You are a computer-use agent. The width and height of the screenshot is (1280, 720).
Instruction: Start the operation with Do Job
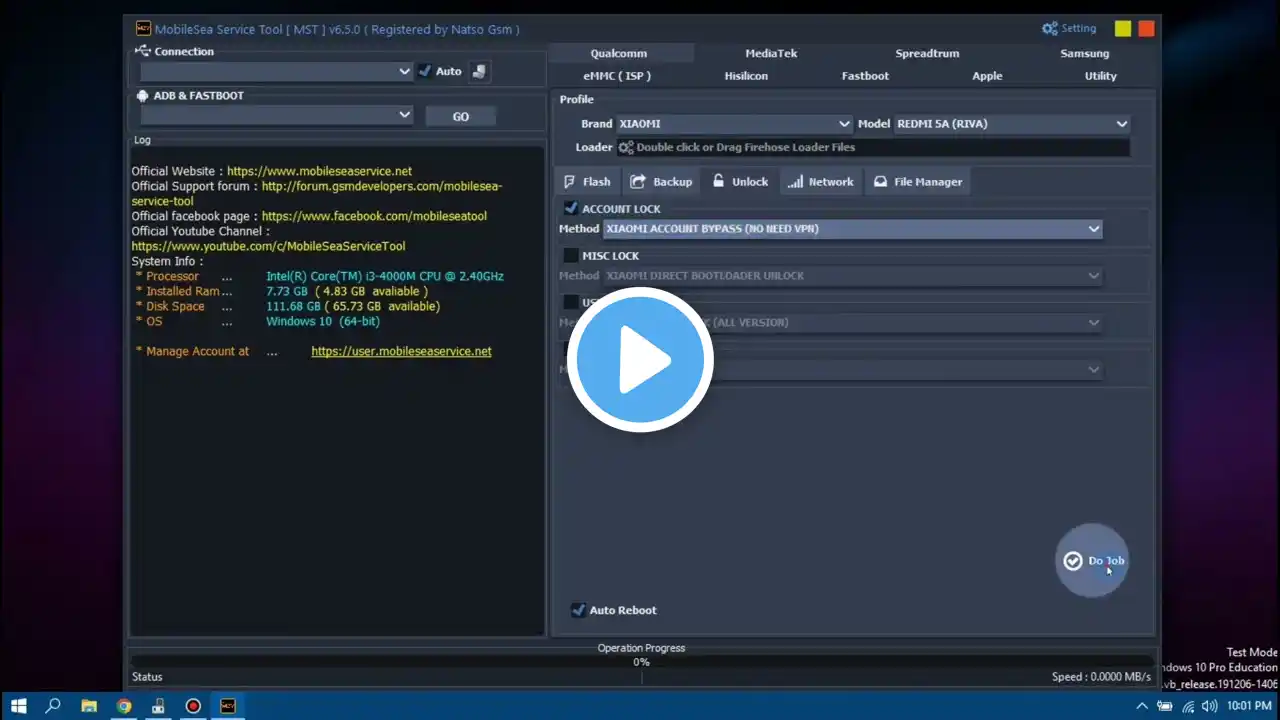[x=1093, y=561]
